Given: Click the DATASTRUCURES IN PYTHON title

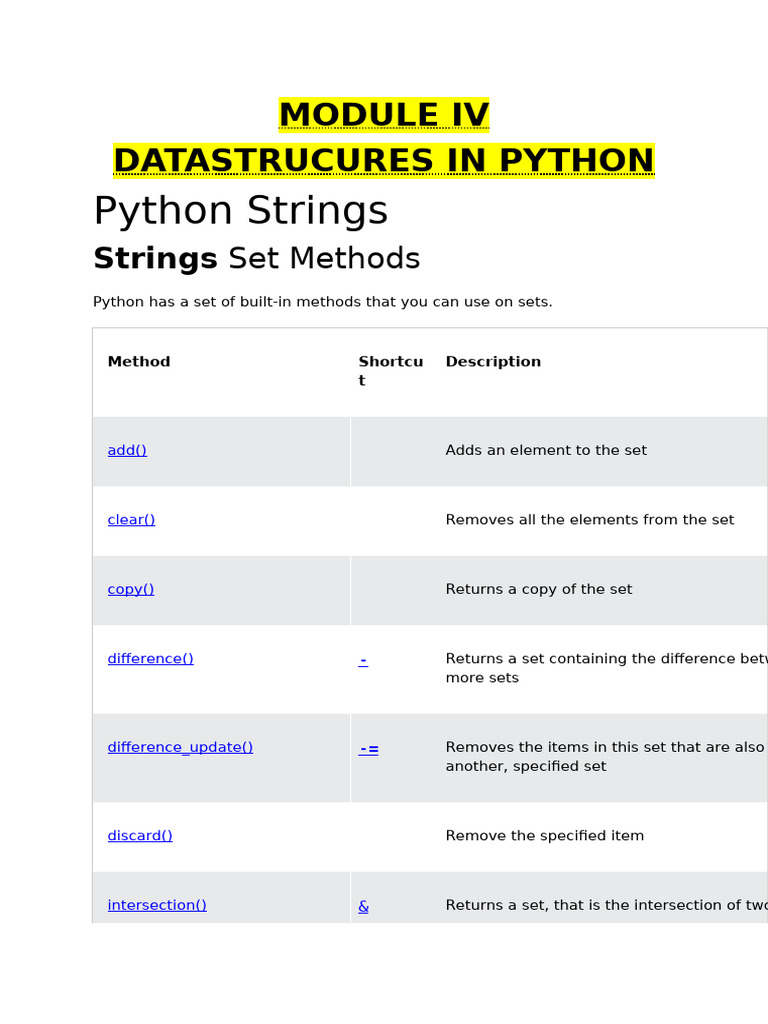Looking at the screenshot, I should pyautogui.click(x=384, y=161).
